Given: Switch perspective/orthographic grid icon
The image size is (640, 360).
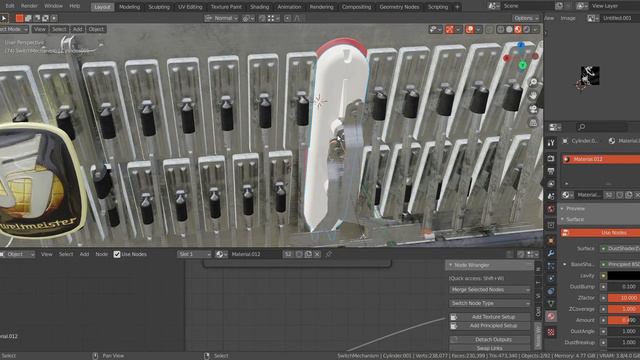Looking at the screenshot, I should click(x=533, y=122).
